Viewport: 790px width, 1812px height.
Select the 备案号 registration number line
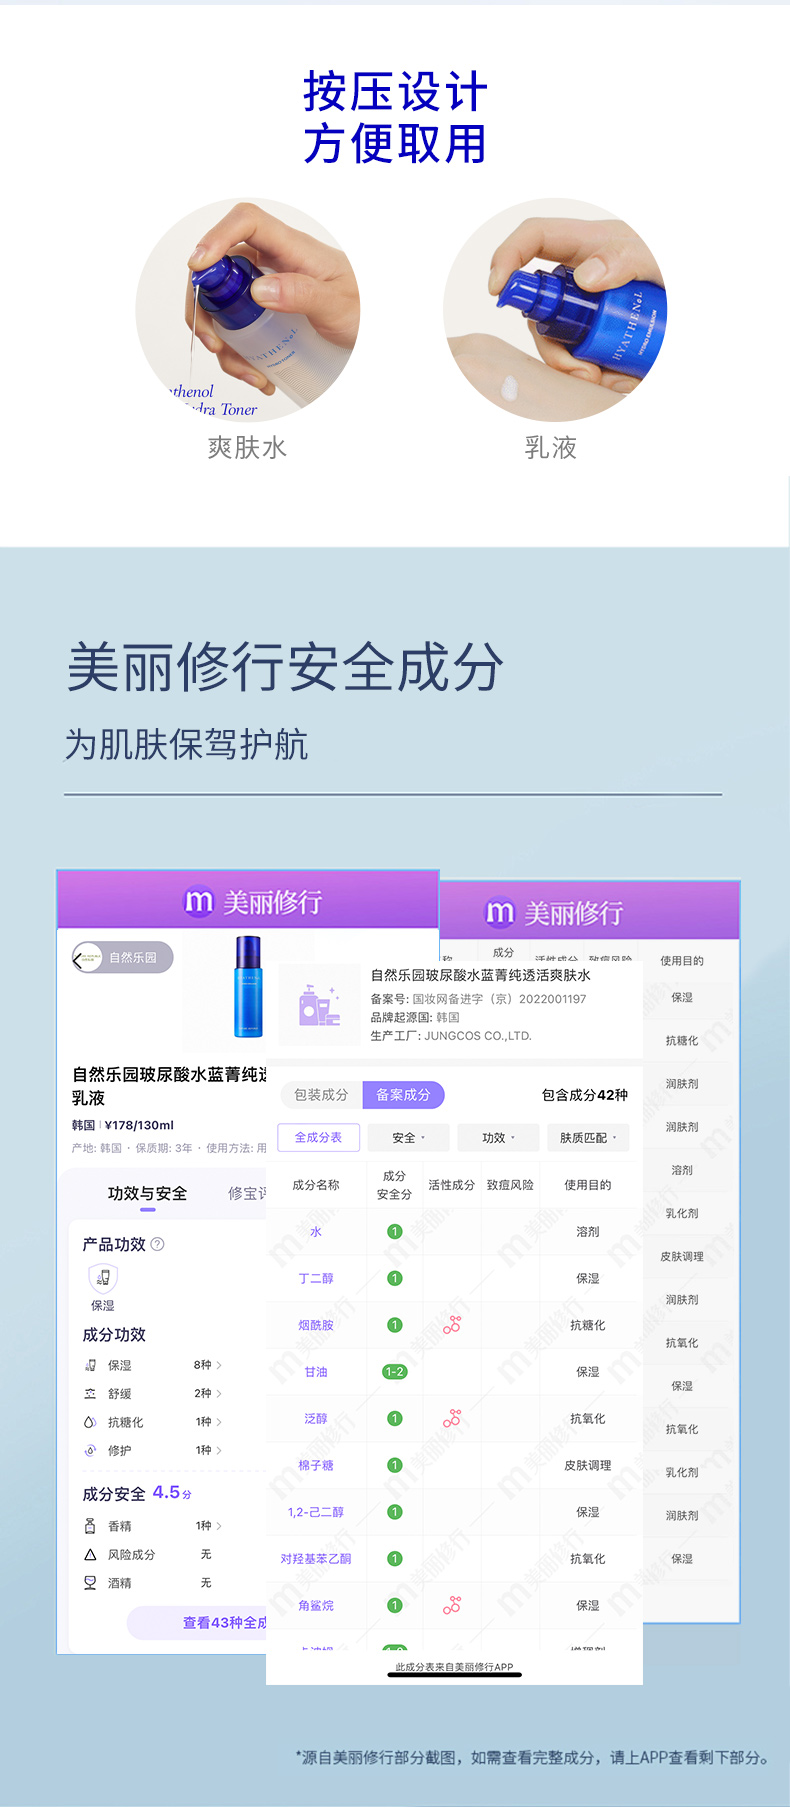pyautogui.click(x=479, y=999)
